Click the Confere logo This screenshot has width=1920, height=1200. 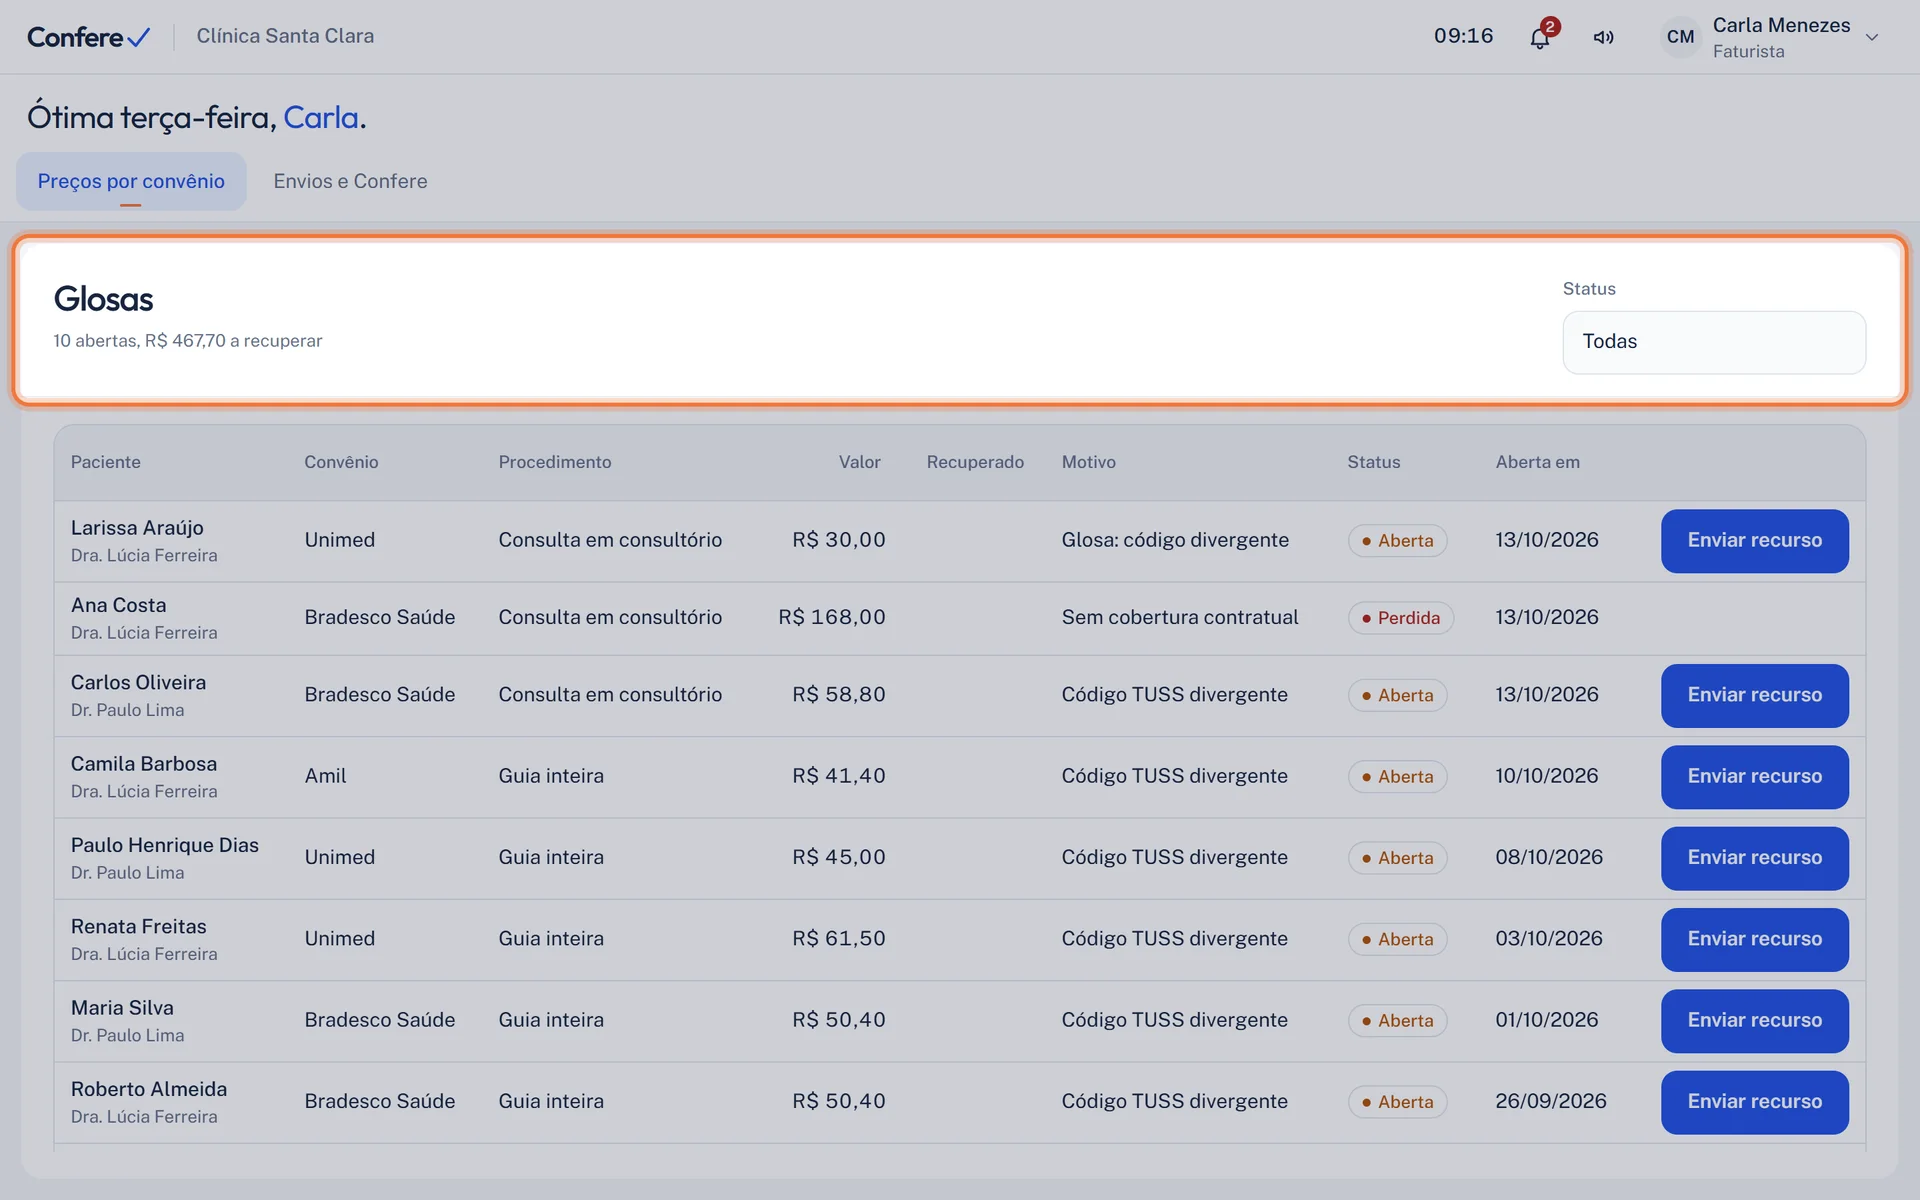88,37
